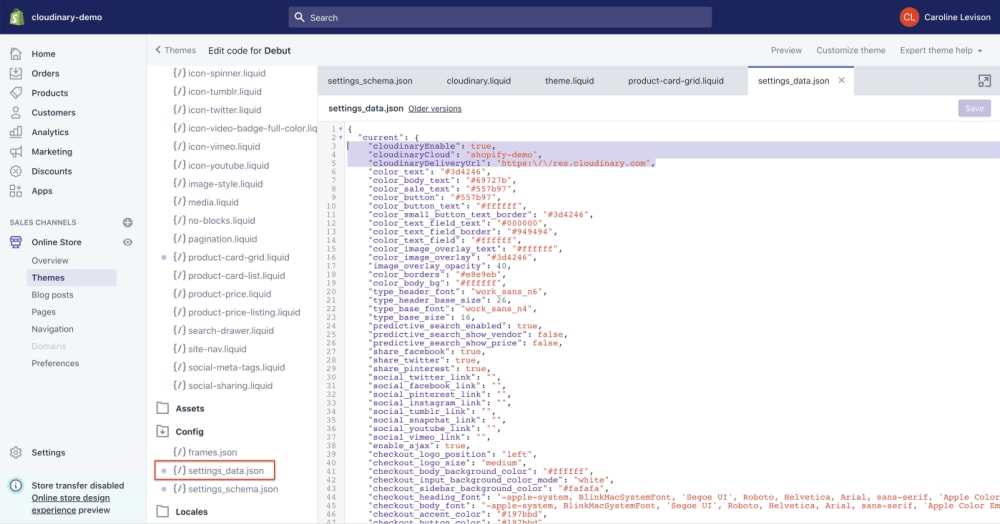This screenshot has width=1000, height=524.
Task: Switch to cloudinary.liquid tab
Action: (478, 81)
